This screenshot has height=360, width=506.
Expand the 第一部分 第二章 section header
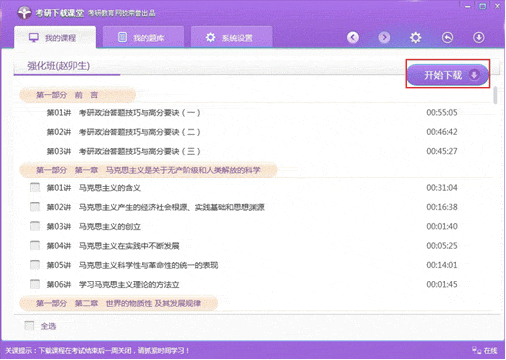click(118, 303)
